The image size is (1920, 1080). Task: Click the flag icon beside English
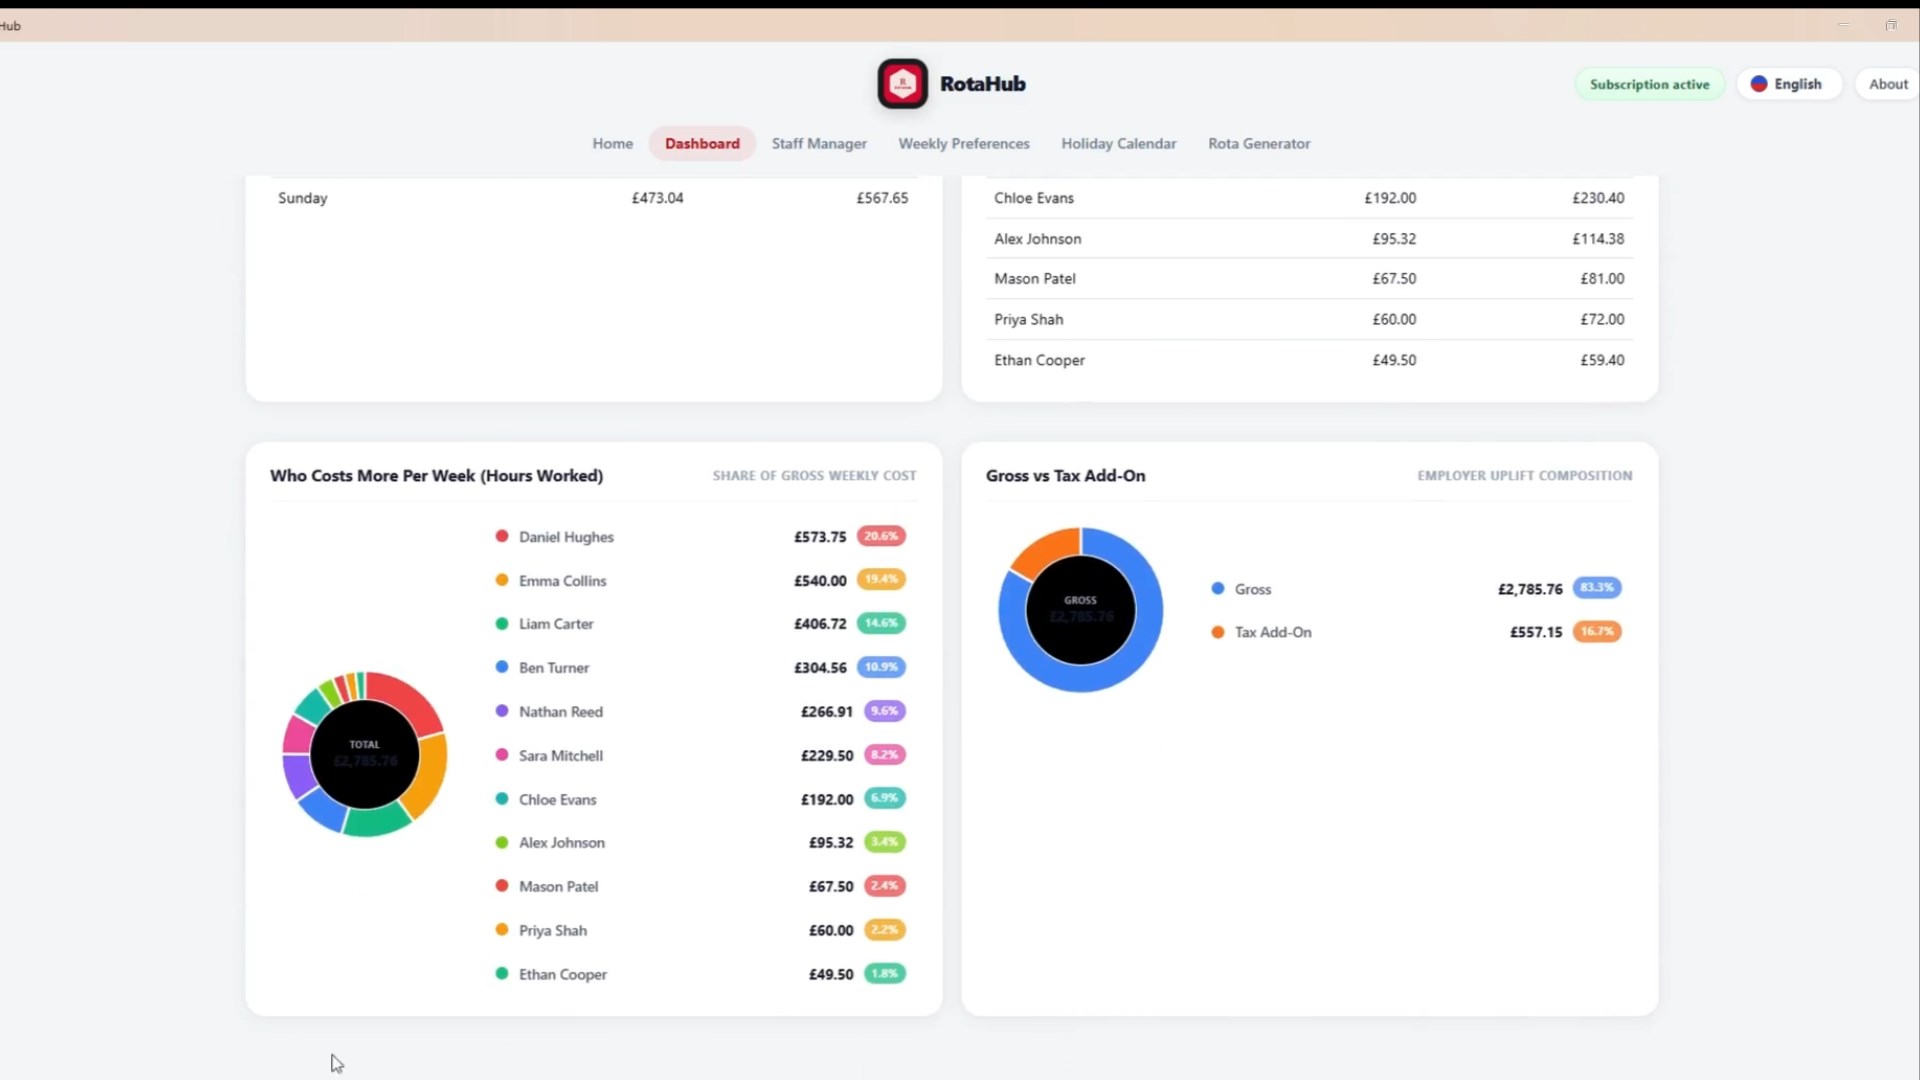coord(1759,84)
